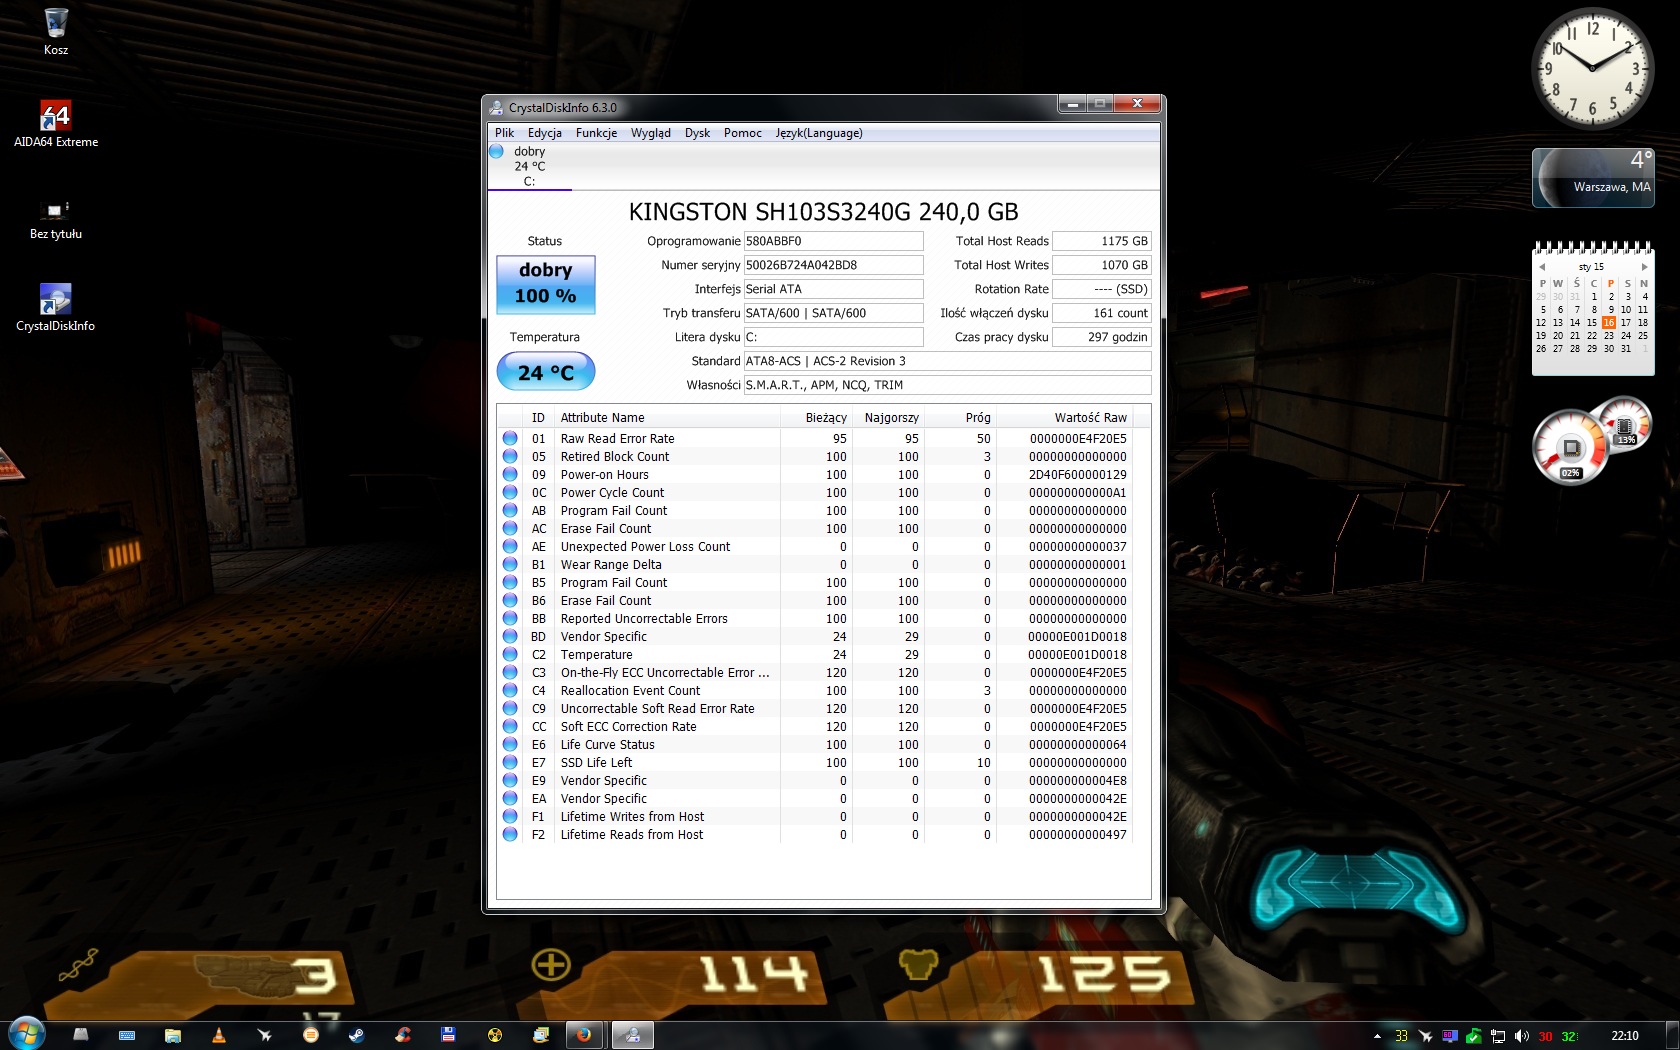Click the Total Host Writes value 1070 GB
The image size is (1680, 1050).
pos(1102,265)
